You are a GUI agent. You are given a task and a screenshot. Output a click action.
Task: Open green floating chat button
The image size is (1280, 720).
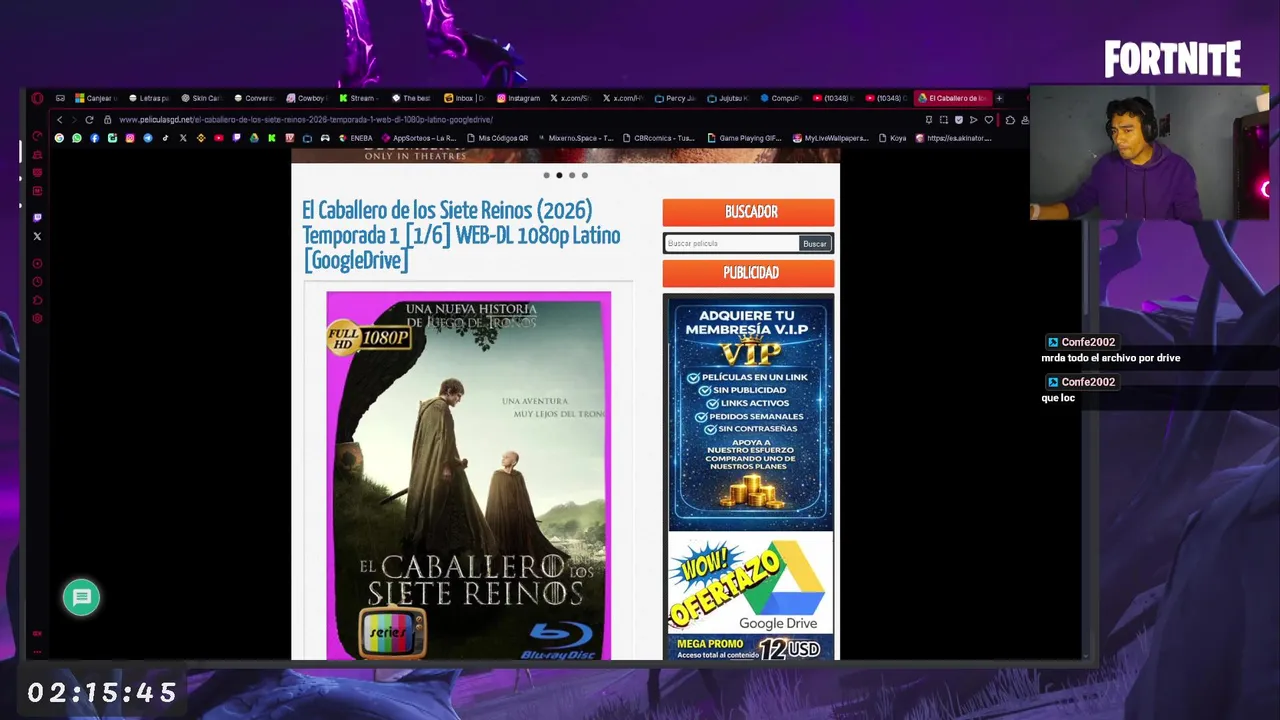tap(81, 597)
